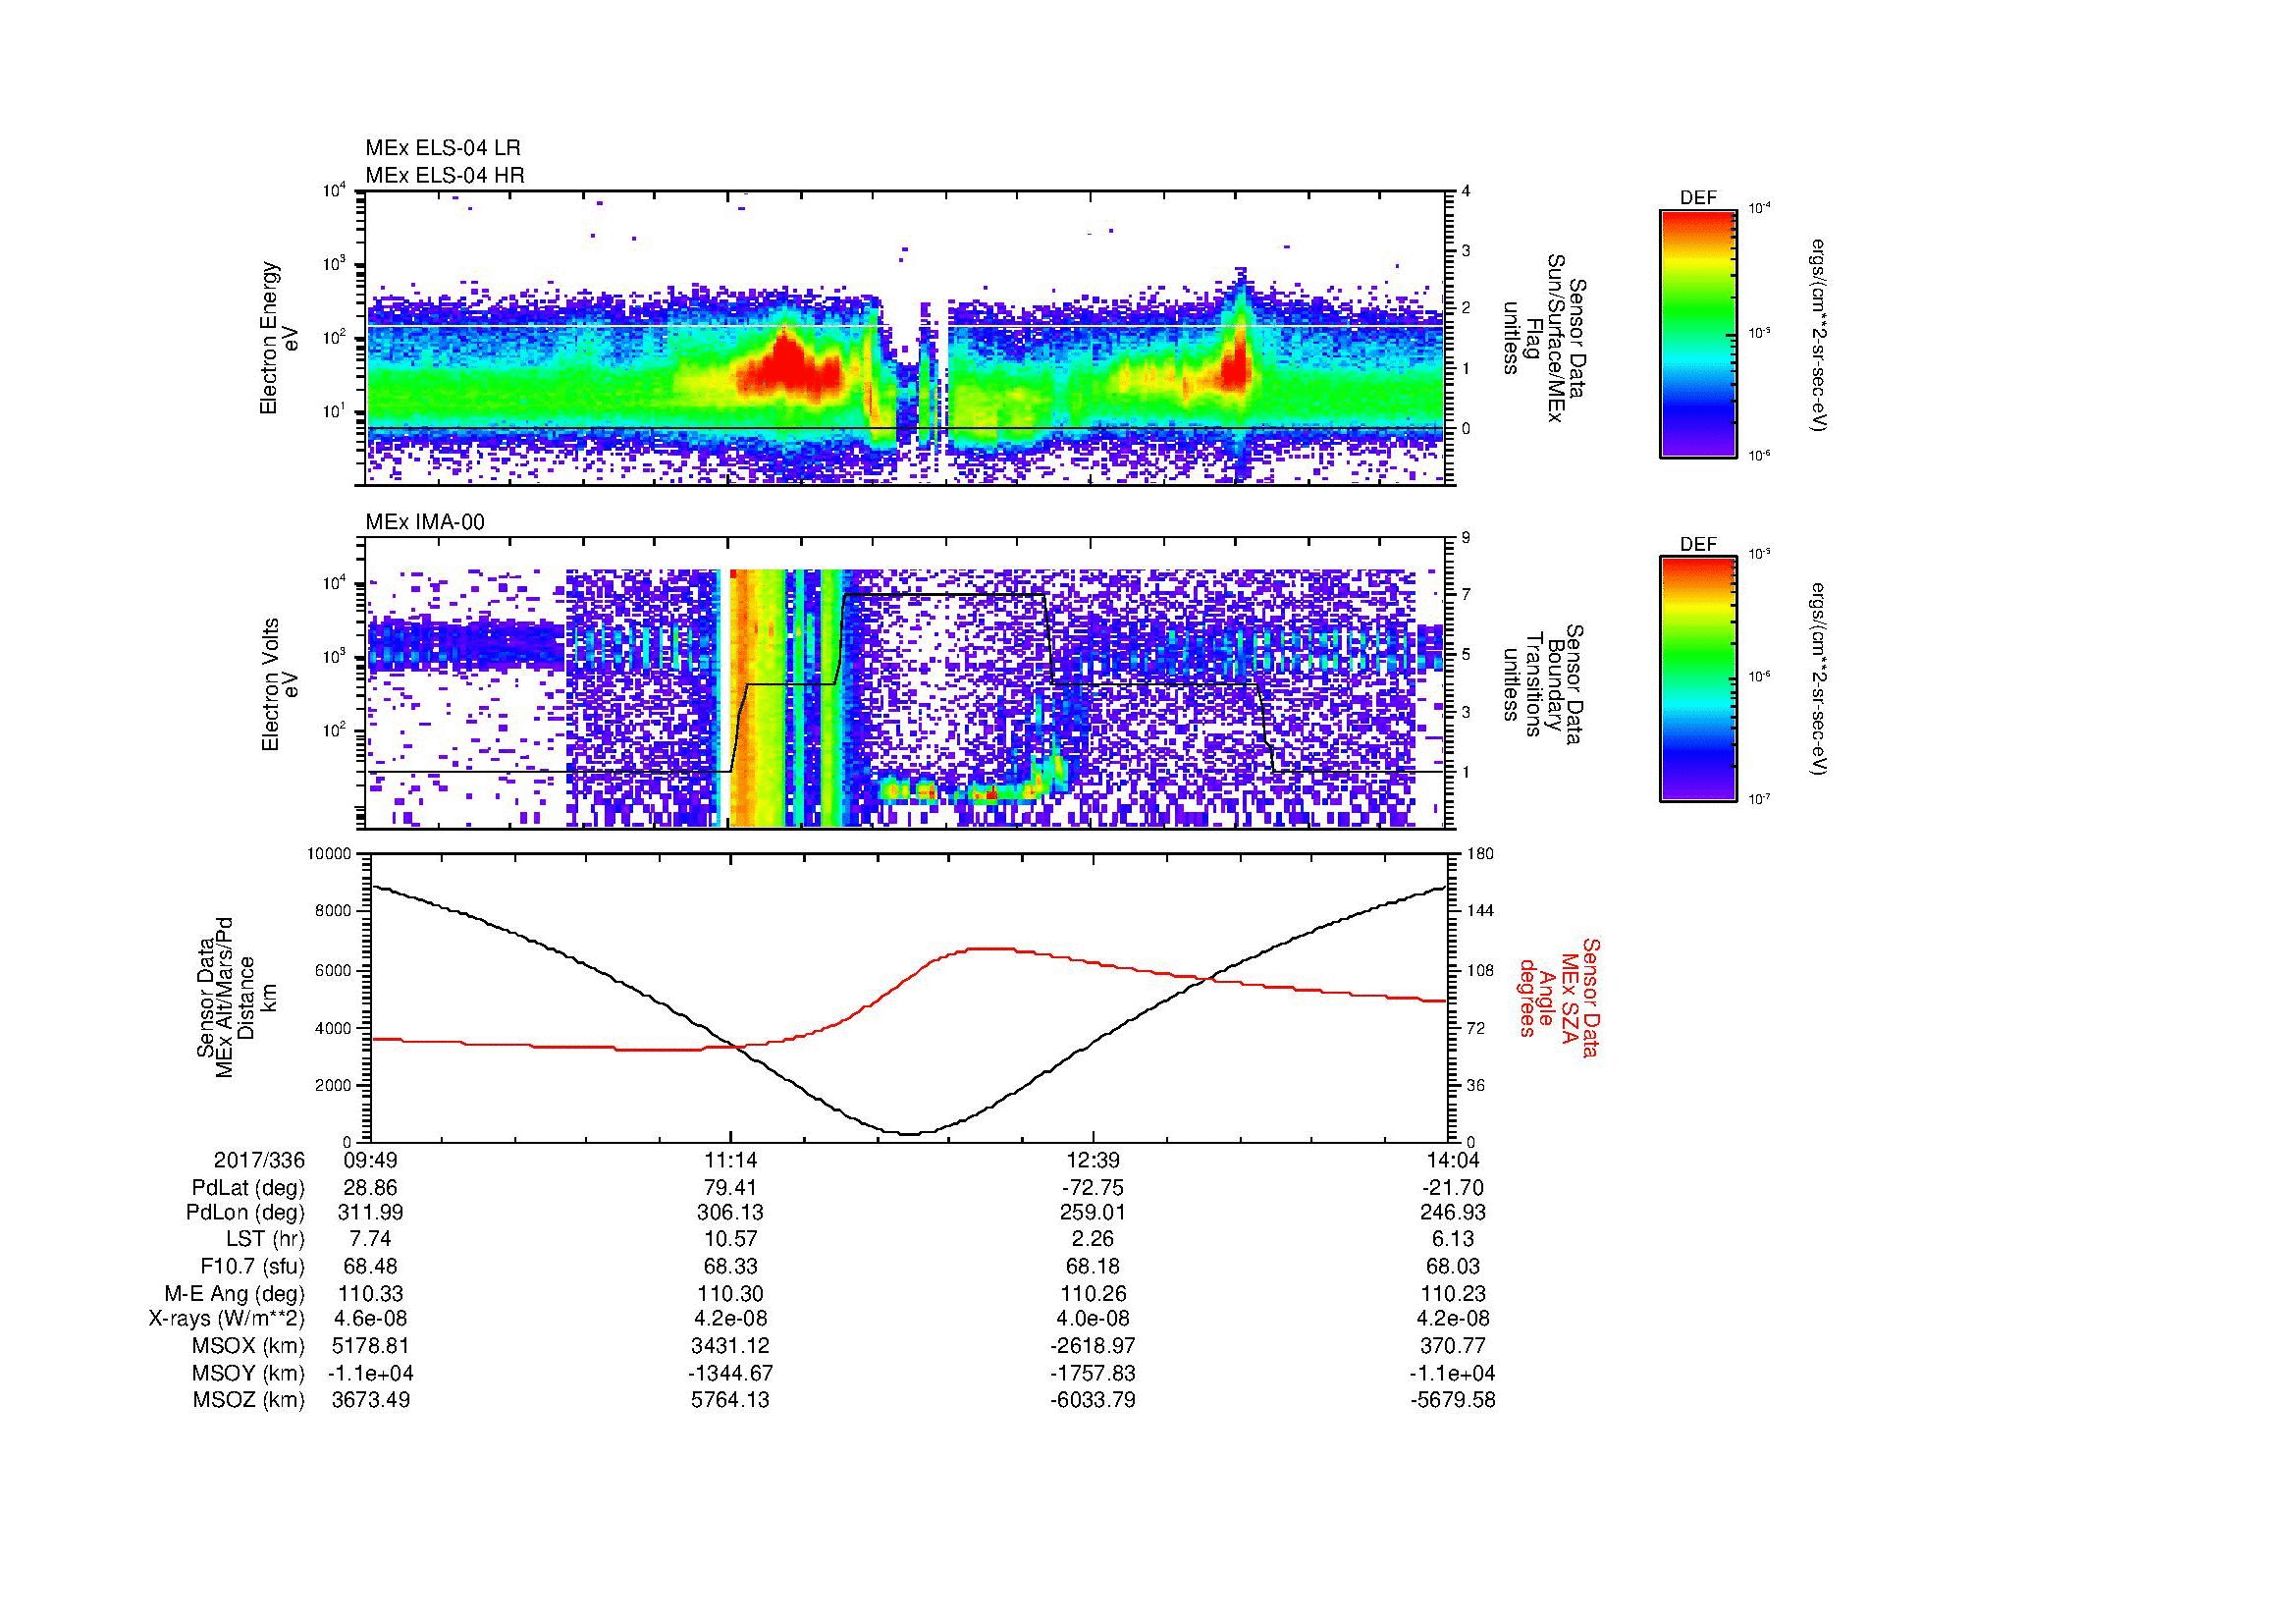The image size is (2296, 1623).
Task: Click MSOX value 3431.12
Action: [x=731, y=1346]
